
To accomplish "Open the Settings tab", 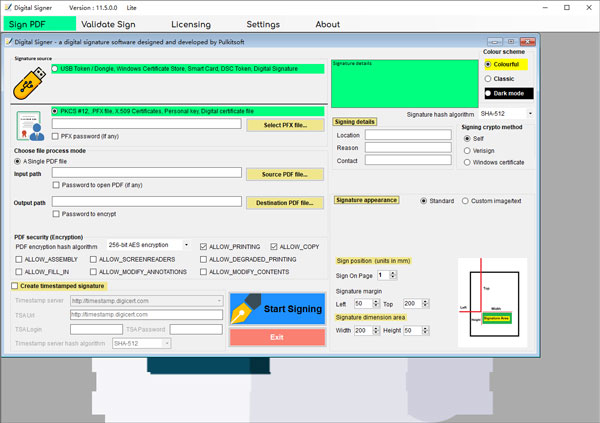I will click(x=263, y=24).
